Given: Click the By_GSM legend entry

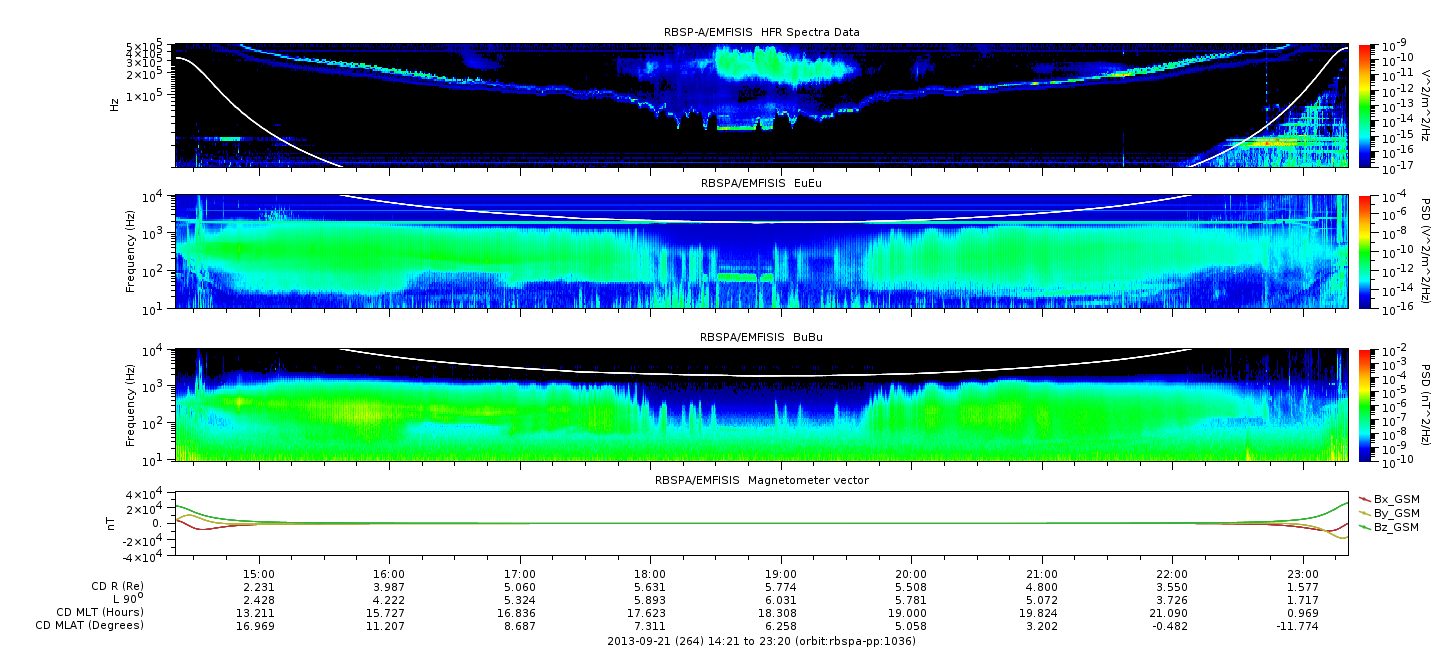Looking at the screenshot, I should point(1395,513).
